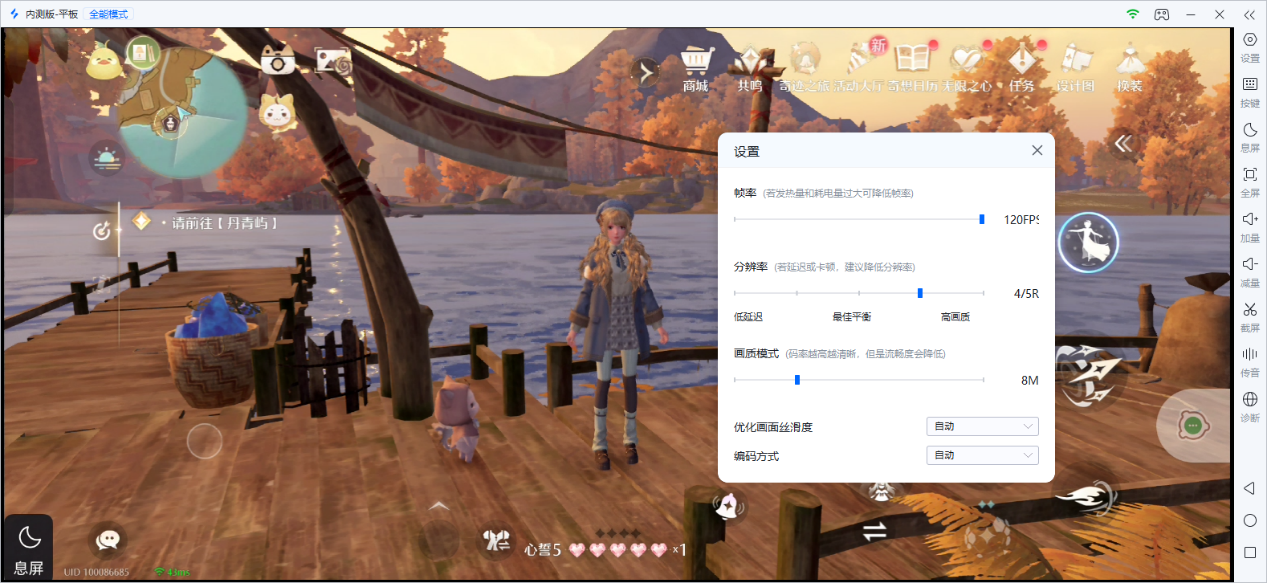Collapse the panel with the double-chevron arrow

(1122, 143)
